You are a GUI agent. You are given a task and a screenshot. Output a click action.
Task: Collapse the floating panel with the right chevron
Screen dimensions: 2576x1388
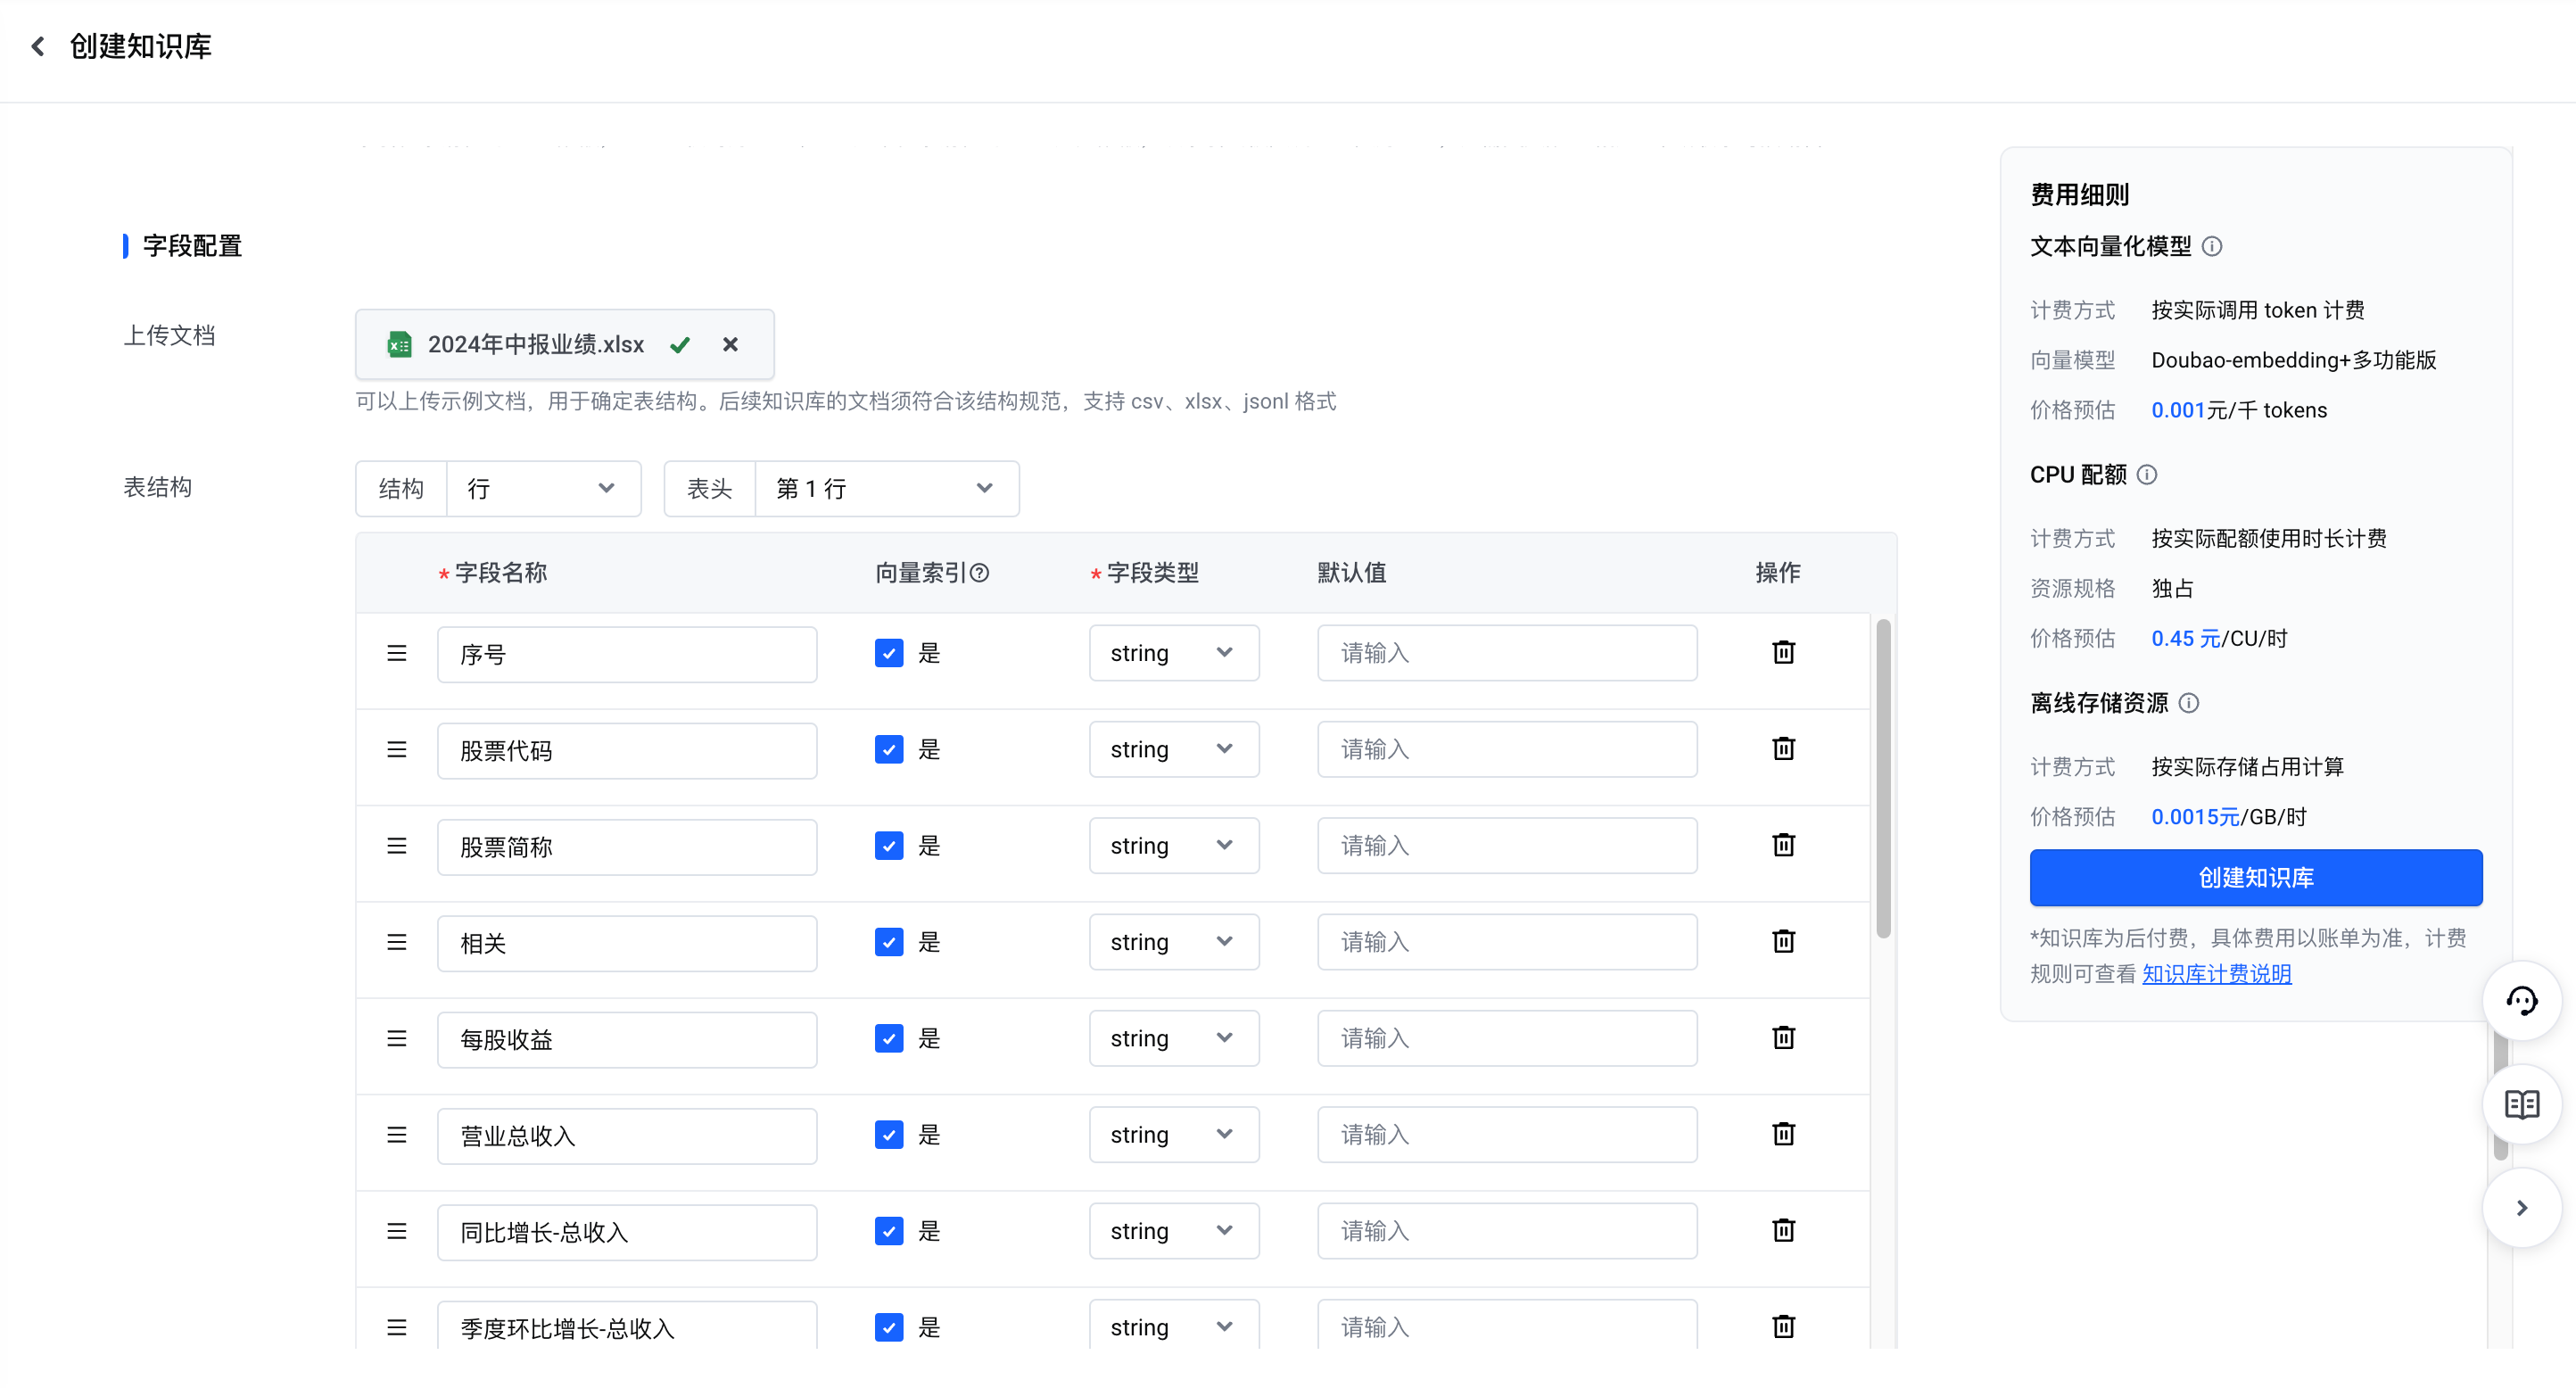2521,1208
